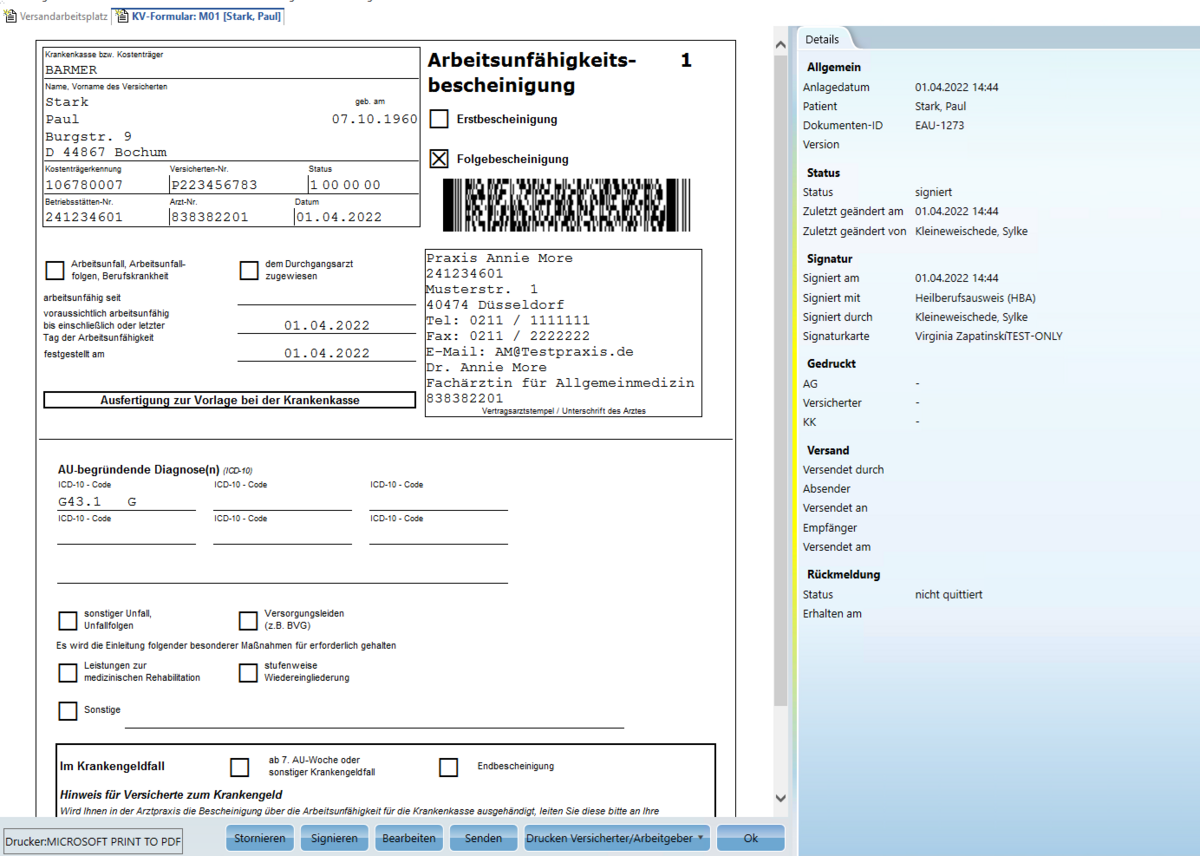
Task: Click the first ICD-10 code field G43.1
Action: tap(126, 501)
